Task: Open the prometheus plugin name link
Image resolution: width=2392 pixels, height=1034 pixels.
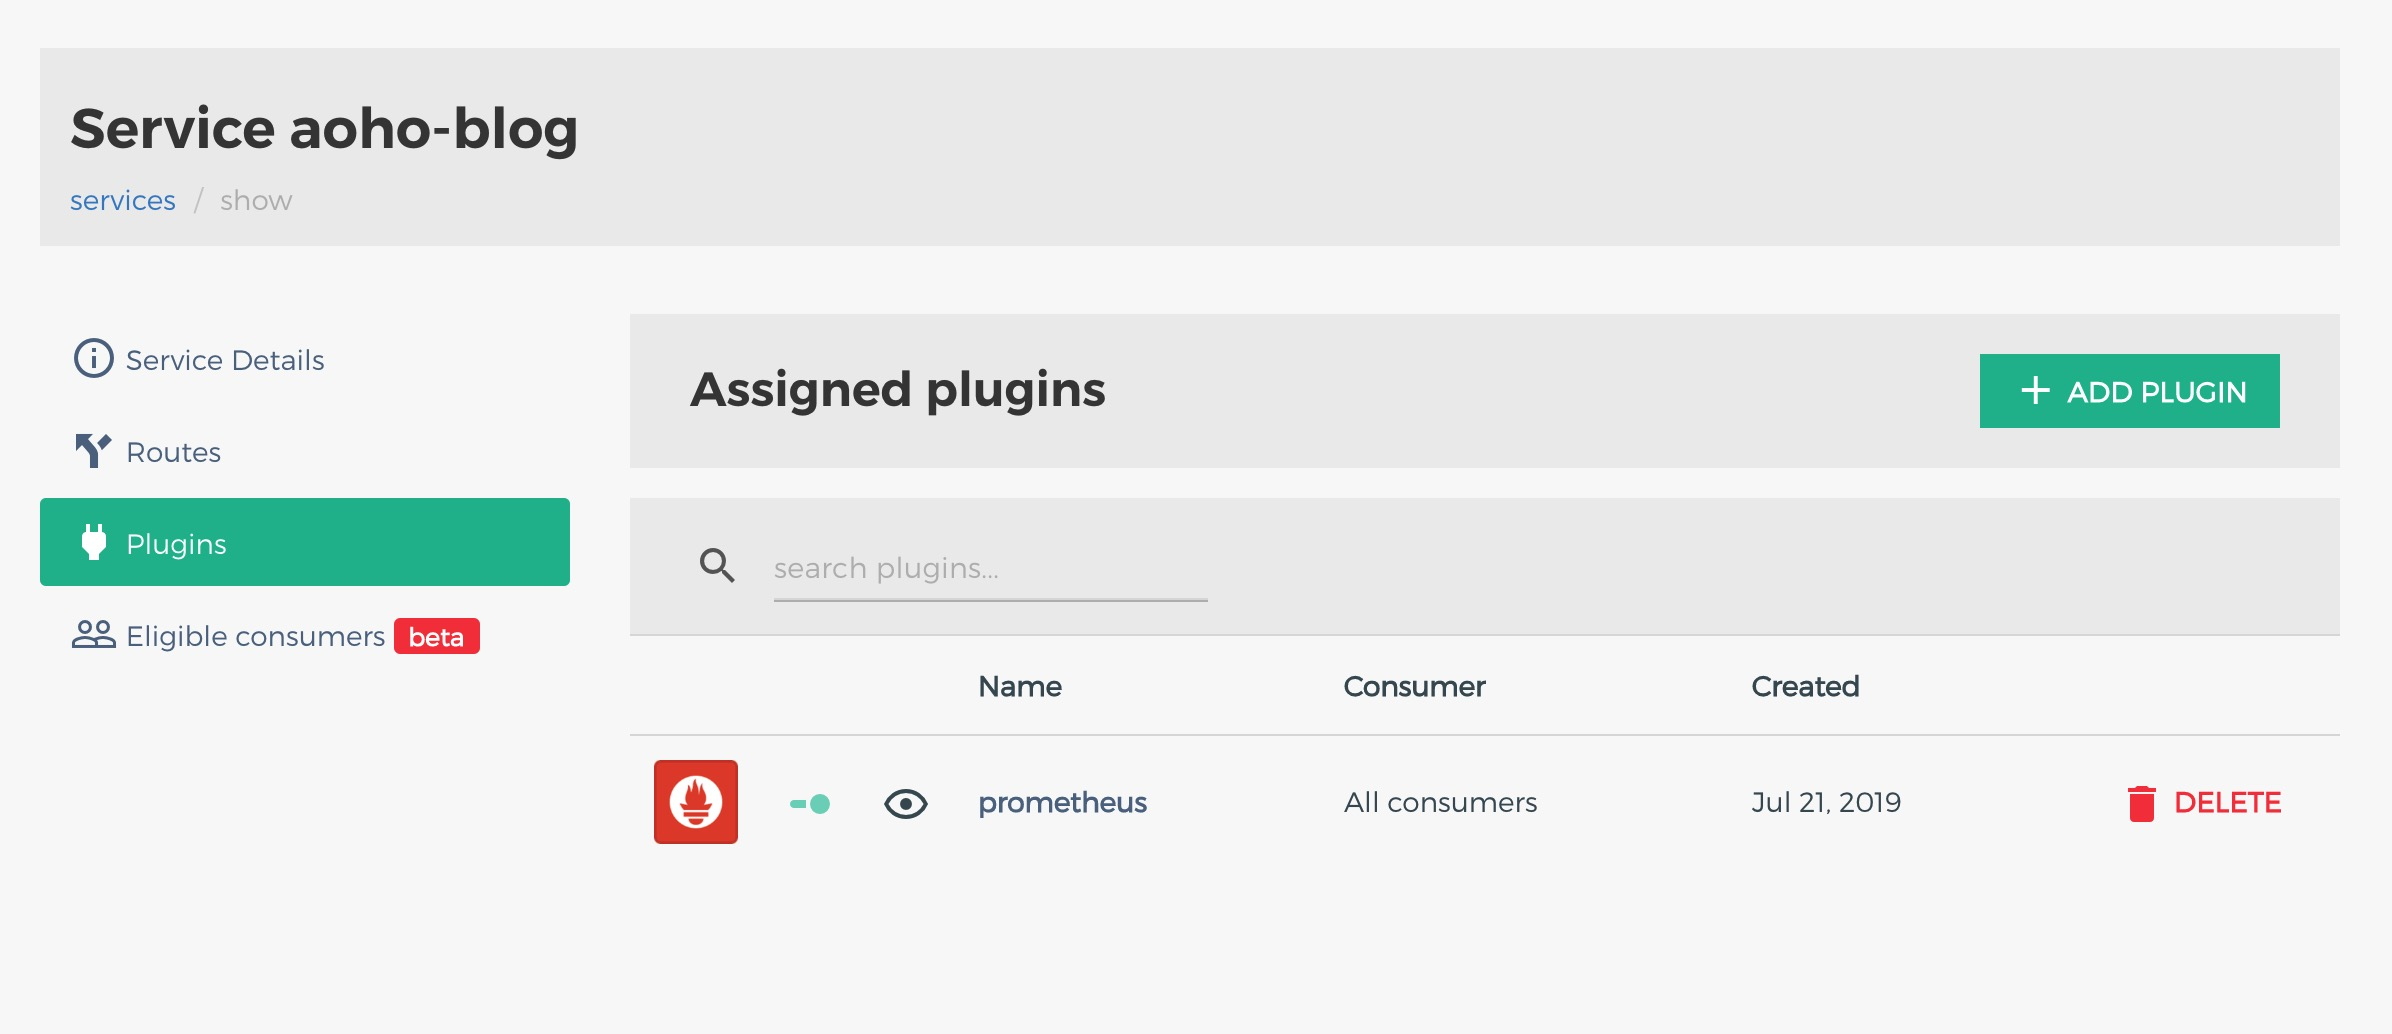Action: 1062,803
